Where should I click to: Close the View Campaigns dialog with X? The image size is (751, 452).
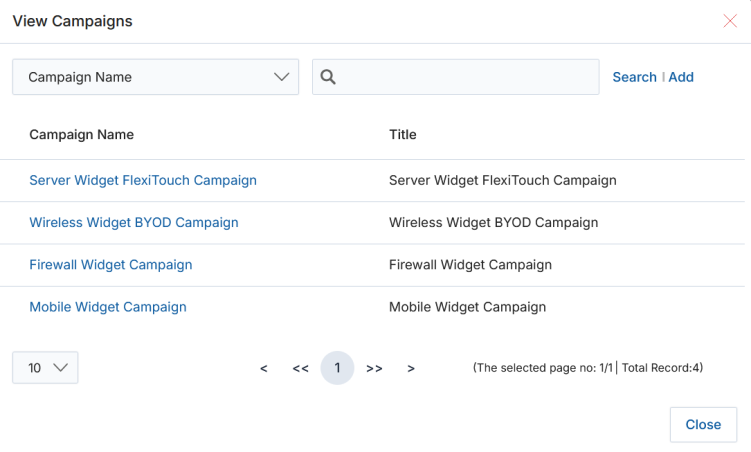pyautogui.click(x=730, y=21)
